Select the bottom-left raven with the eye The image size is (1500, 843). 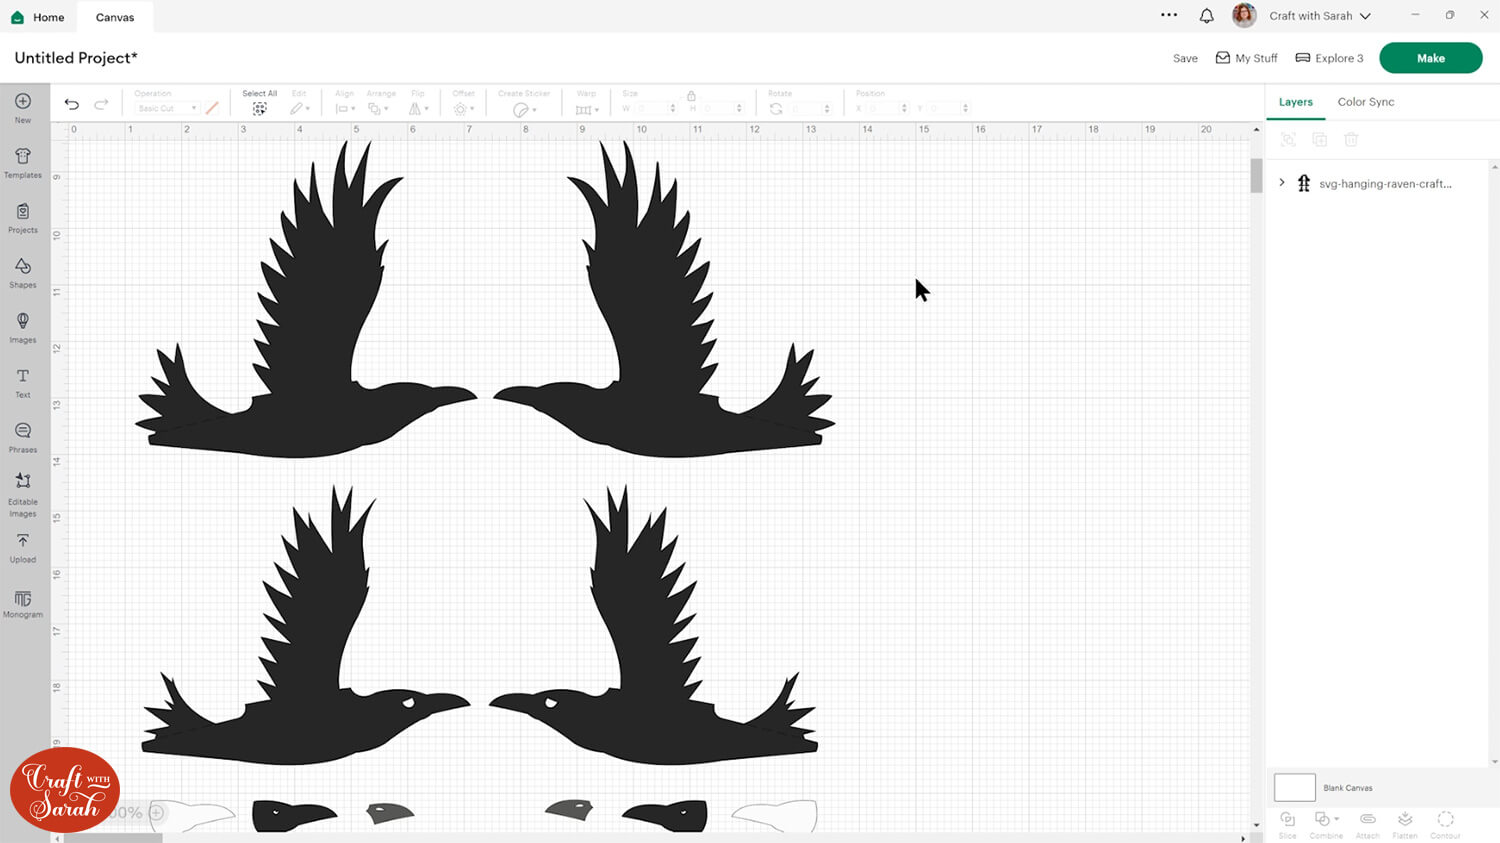tap(306, 626)
